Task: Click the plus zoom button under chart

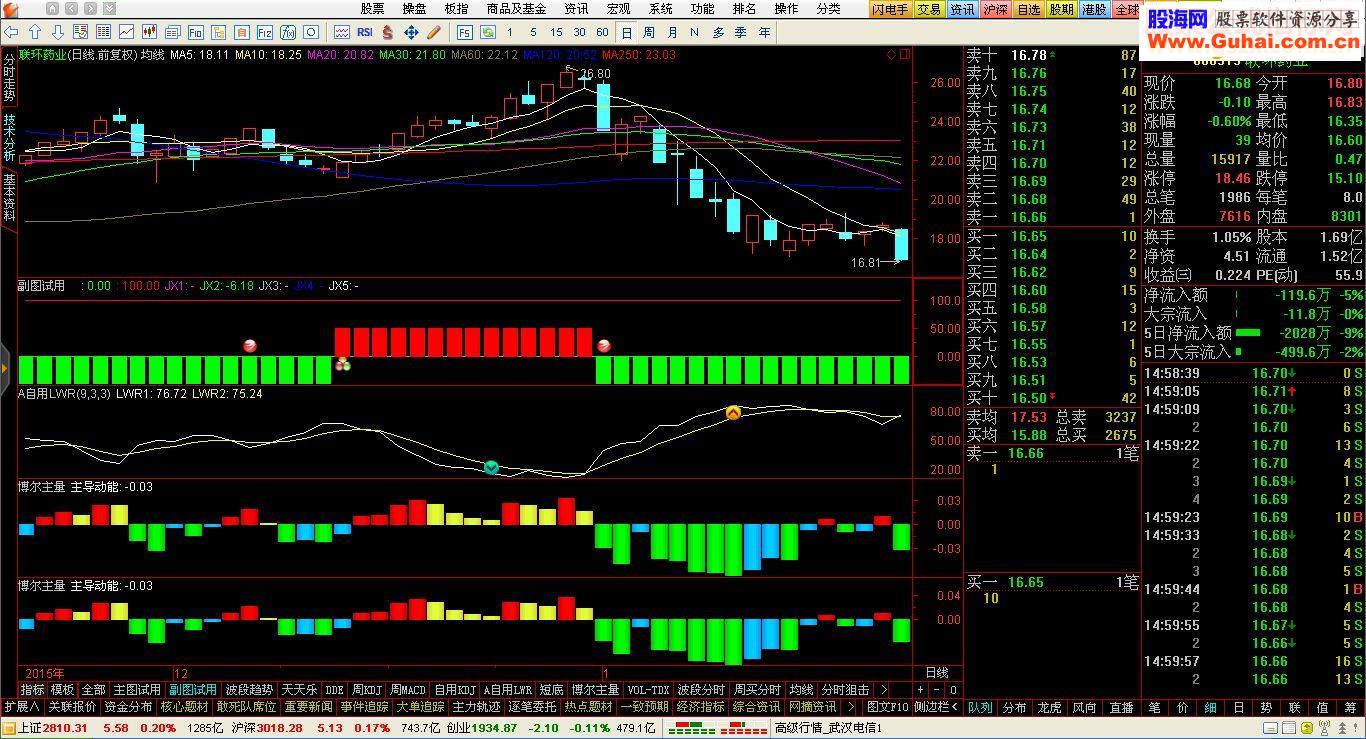Action: [920, 690]
